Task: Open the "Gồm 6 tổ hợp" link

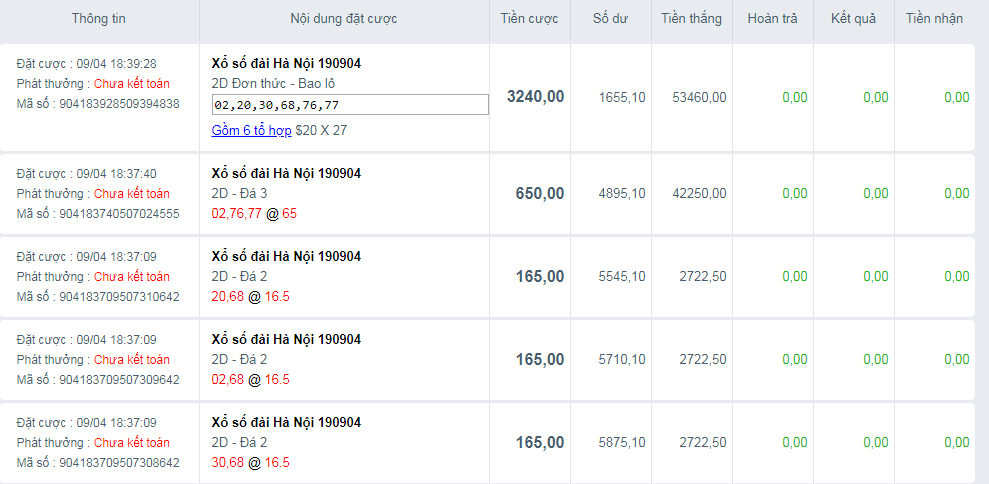Action: coord(252,130)
